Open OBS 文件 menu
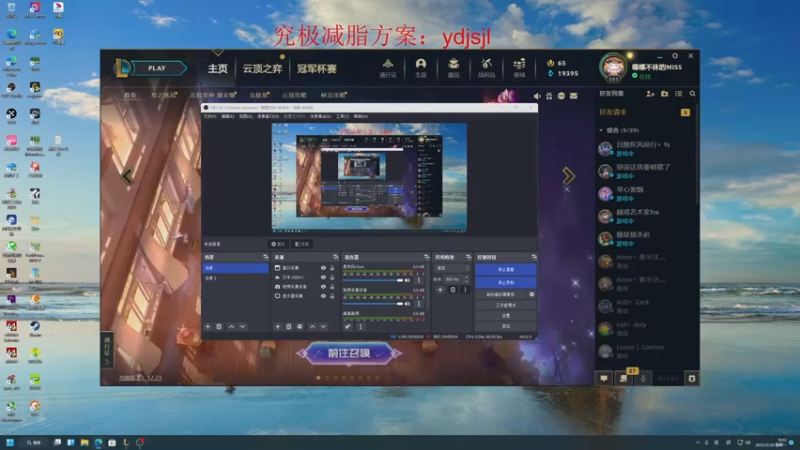The width and height of the screenshot is (800, 450). tap(210, 116)
